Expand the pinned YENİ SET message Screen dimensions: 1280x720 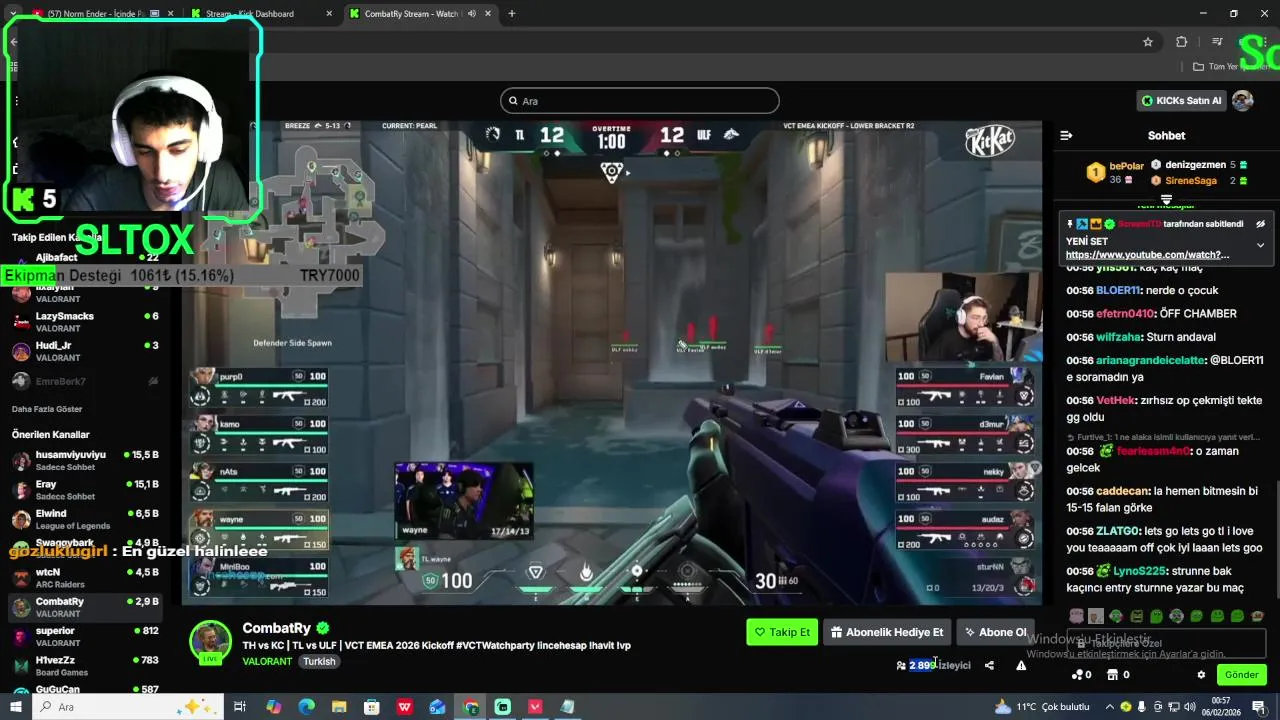[1260, 245]
